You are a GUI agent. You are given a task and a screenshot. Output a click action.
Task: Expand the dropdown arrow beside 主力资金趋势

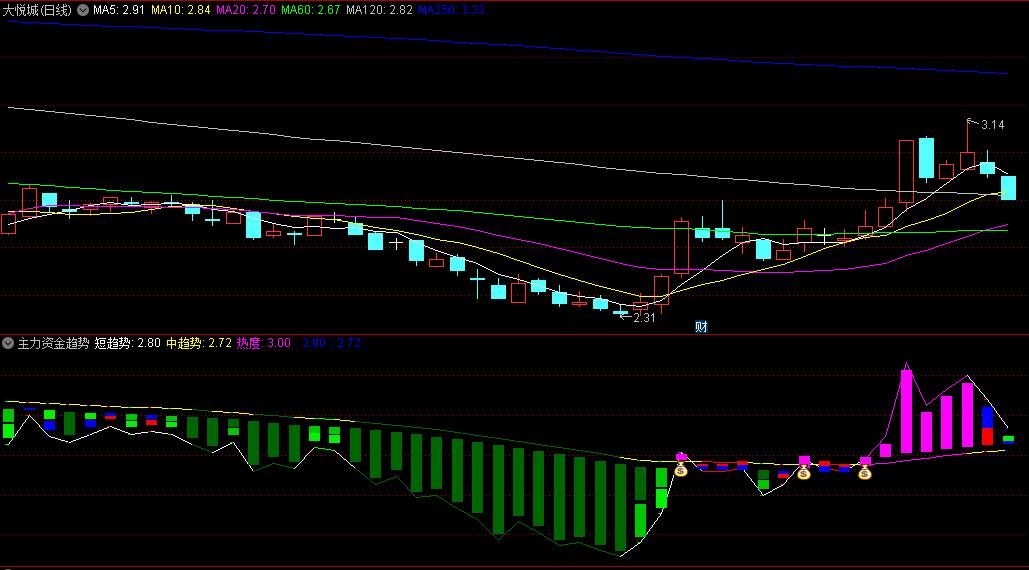pos(8,343)
